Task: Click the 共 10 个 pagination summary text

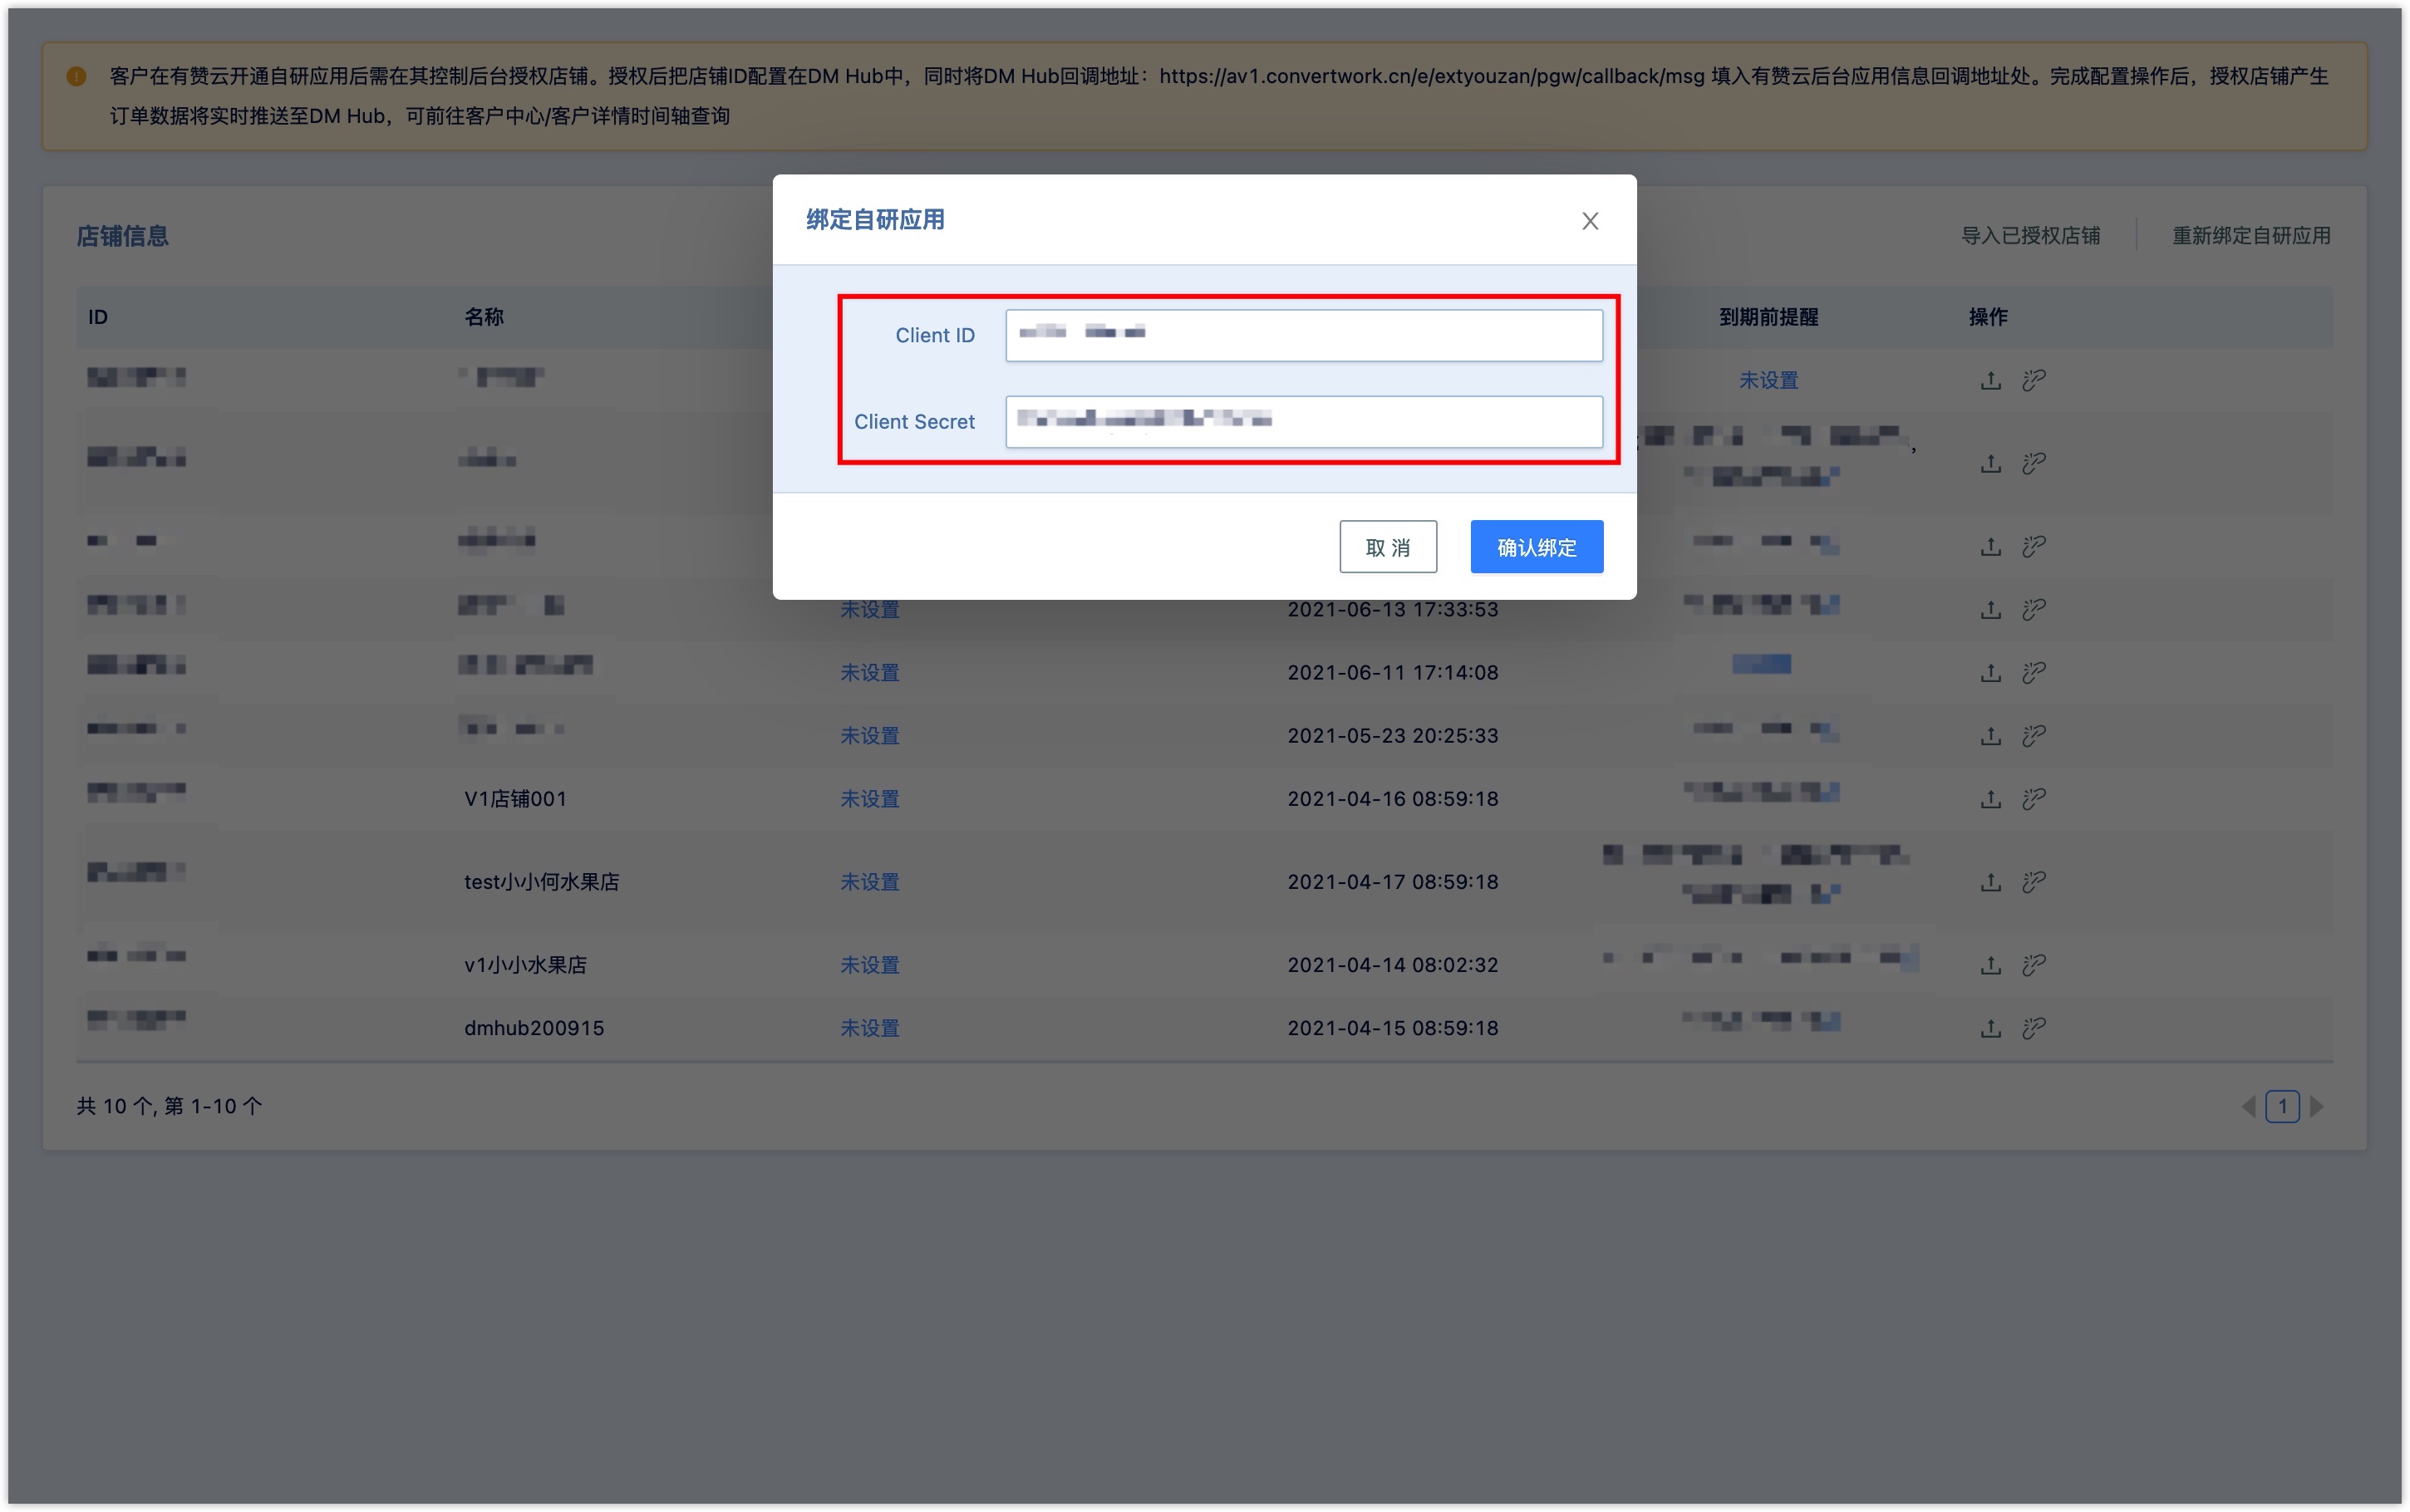Action: coord(169,1106)
